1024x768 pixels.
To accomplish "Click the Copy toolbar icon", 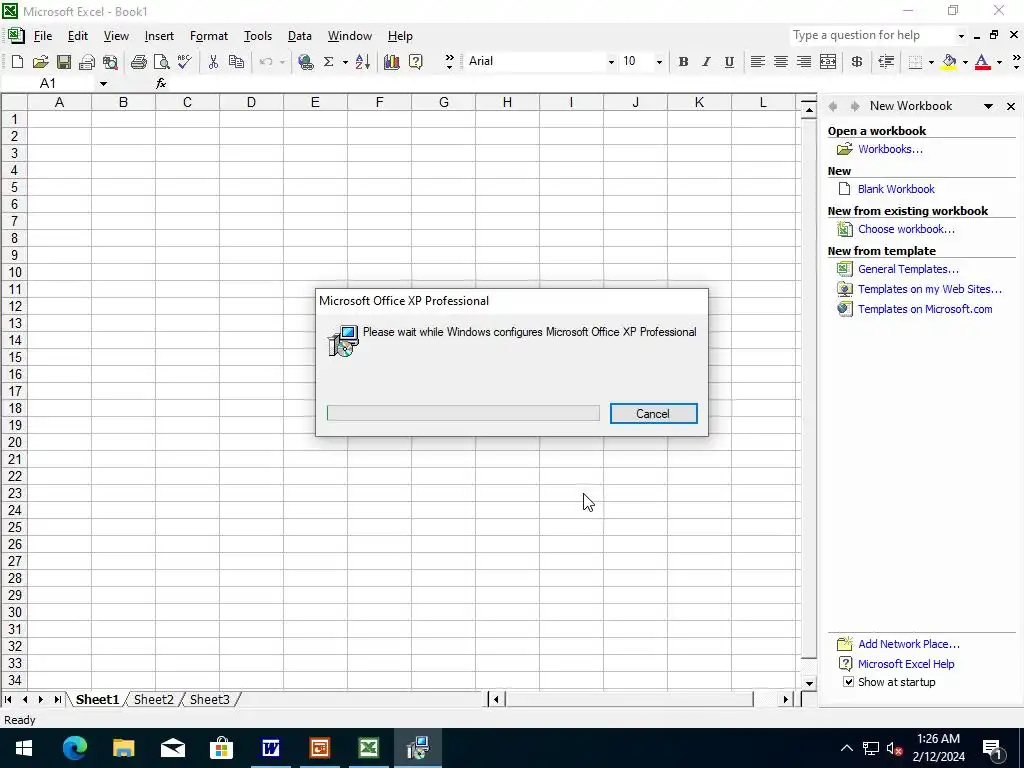I will [236, 62].
